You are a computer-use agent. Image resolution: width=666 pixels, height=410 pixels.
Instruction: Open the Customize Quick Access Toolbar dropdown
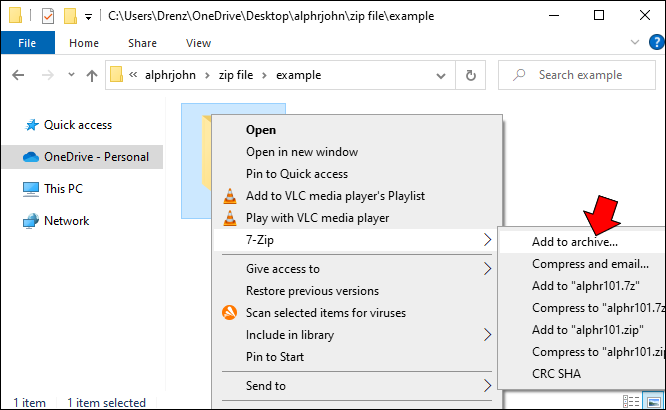coord(89,16)
